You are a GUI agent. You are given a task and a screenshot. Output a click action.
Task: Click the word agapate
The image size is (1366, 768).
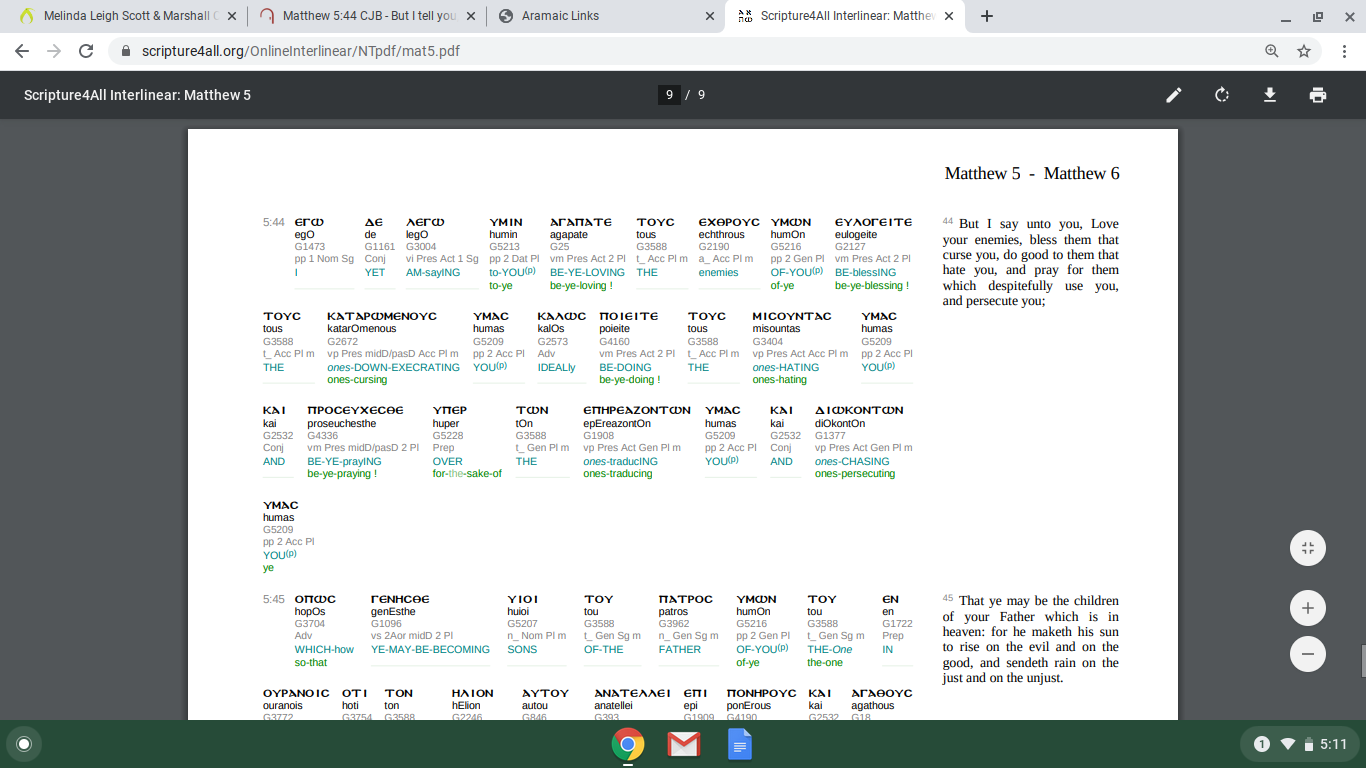[569, 234]
